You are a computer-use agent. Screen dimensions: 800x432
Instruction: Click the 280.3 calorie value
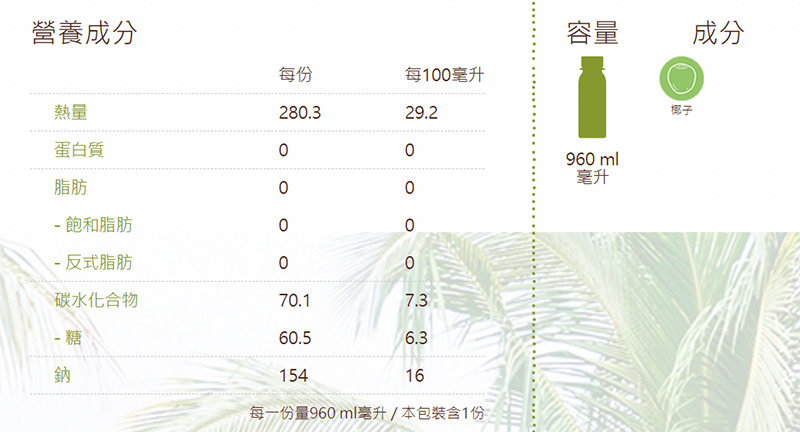300,112
